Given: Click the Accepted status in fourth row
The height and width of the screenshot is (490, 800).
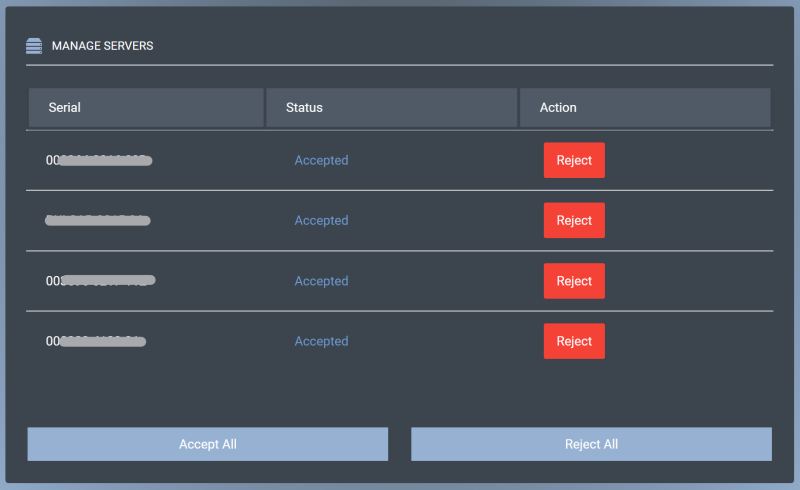Looking at the screenshot, I should point(321,341).
